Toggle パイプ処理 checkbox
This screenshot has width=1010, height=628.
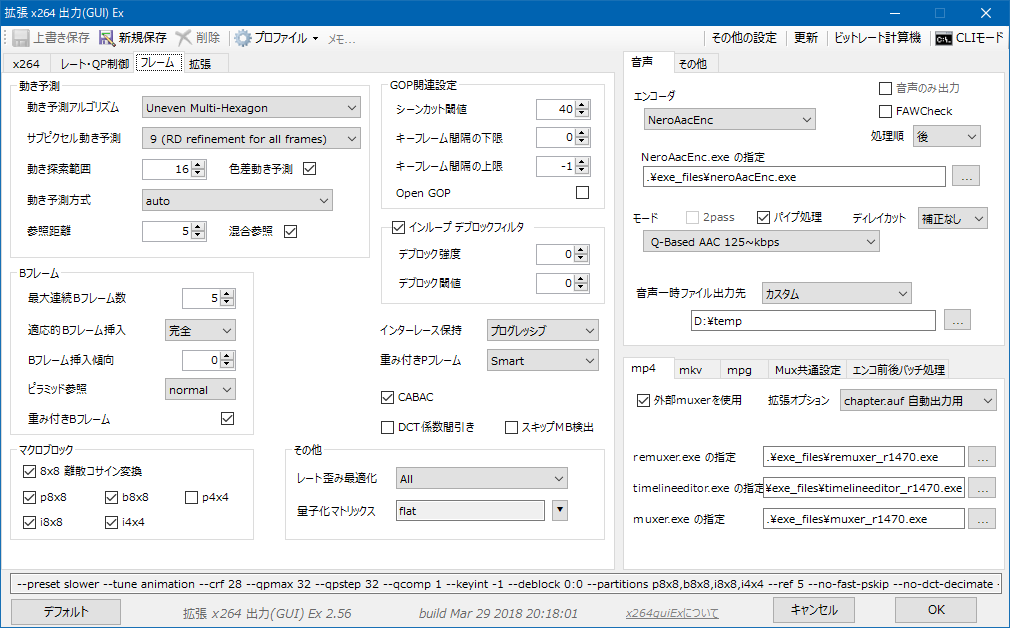[763, 217]
